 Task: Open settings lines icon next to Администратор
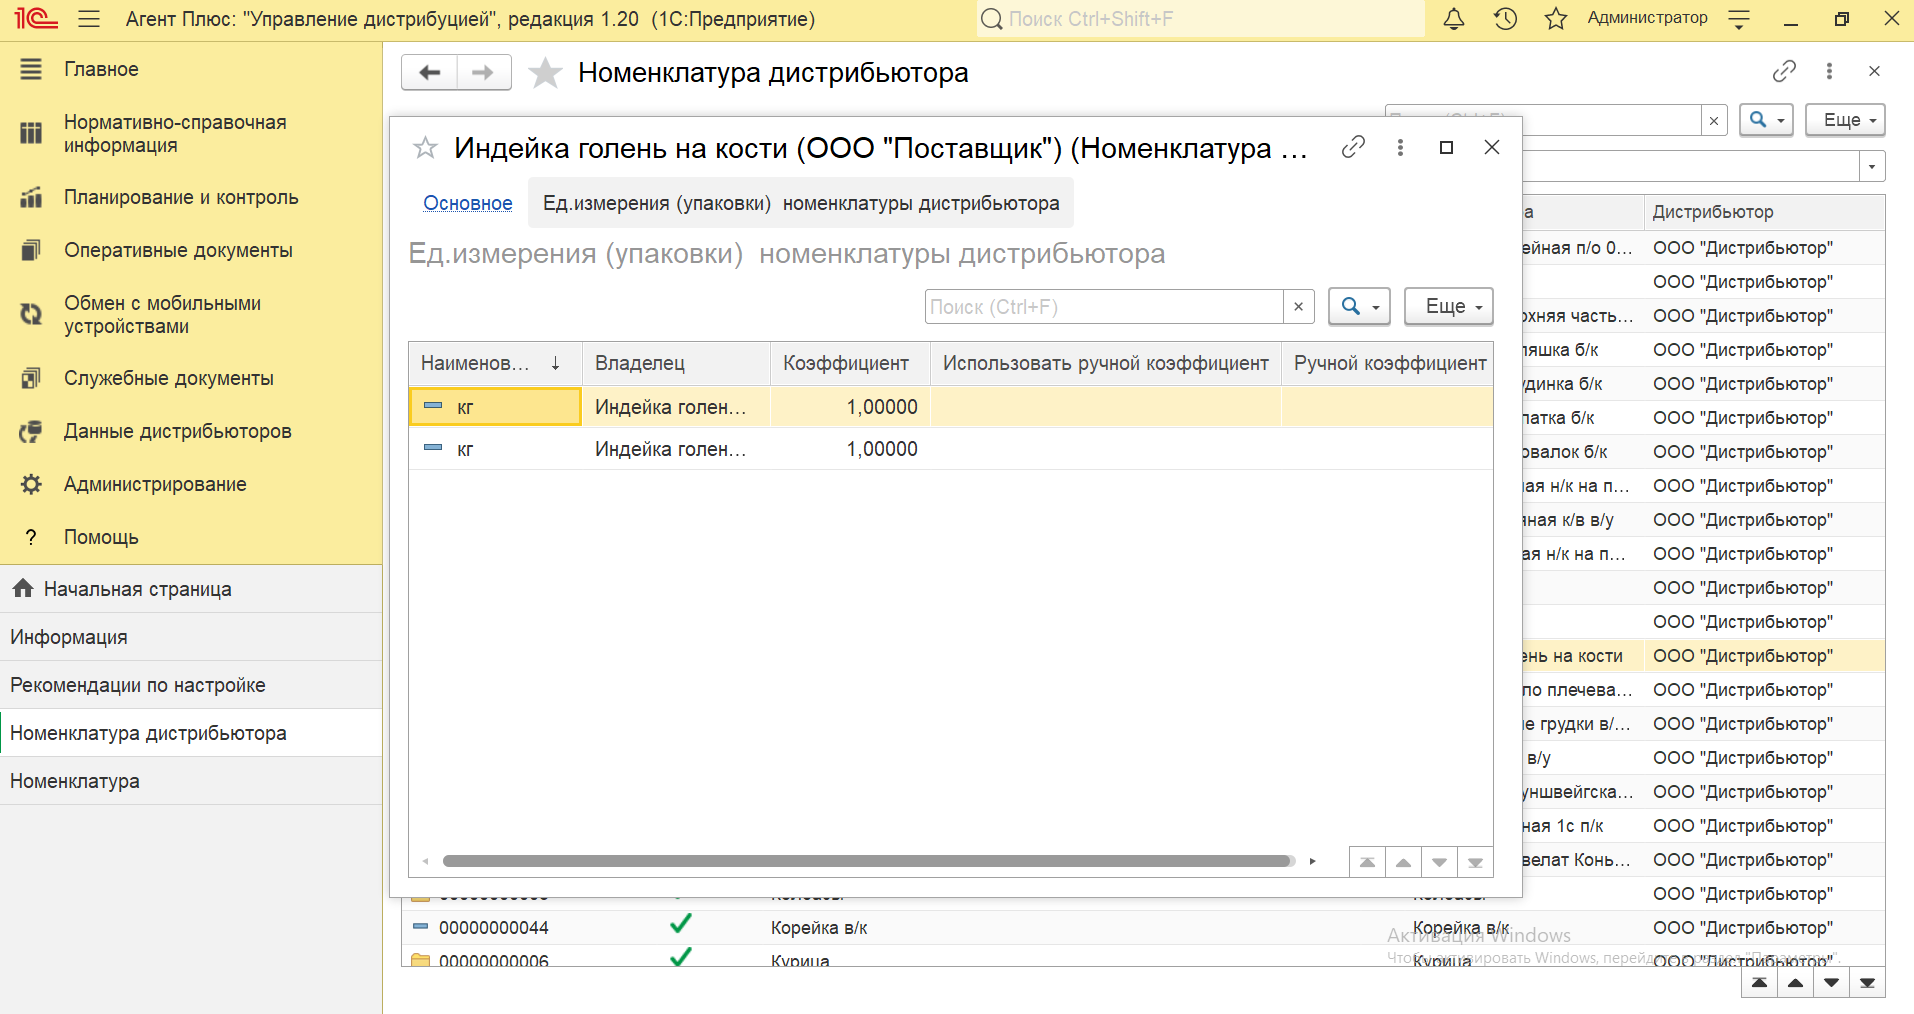point(1739,19)
